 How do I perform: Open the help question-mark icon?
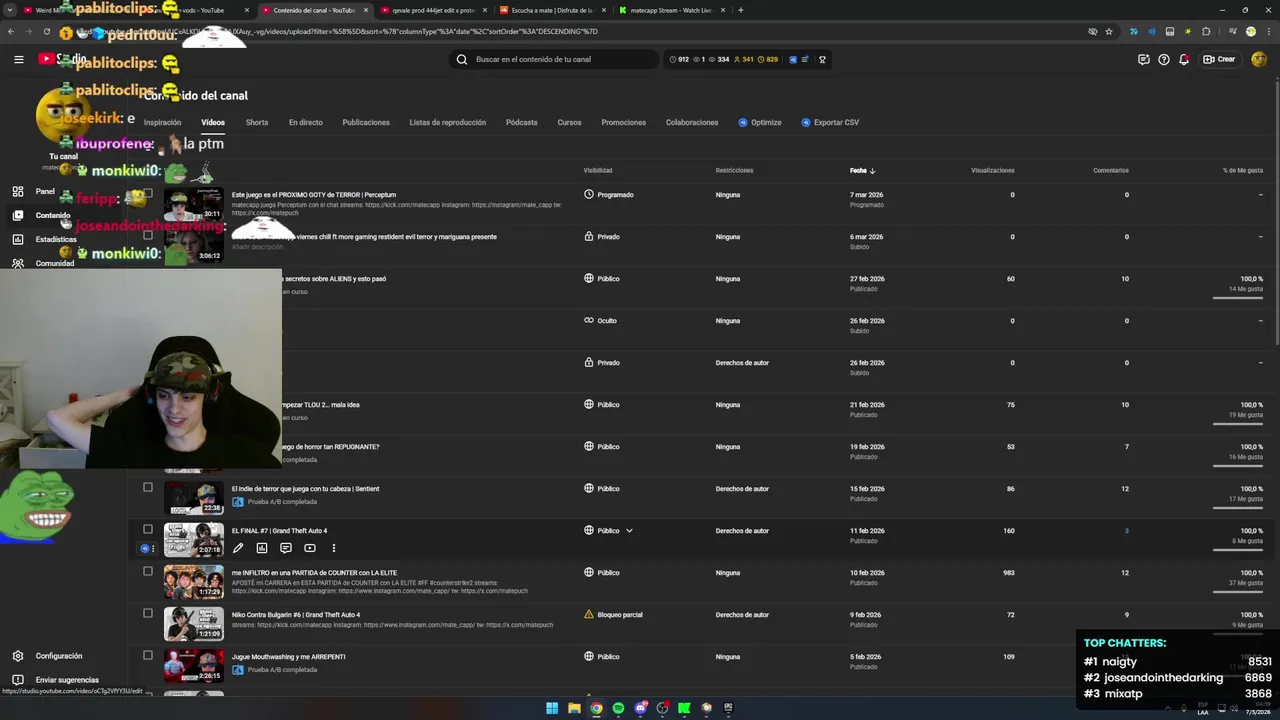coord(1164,59)
